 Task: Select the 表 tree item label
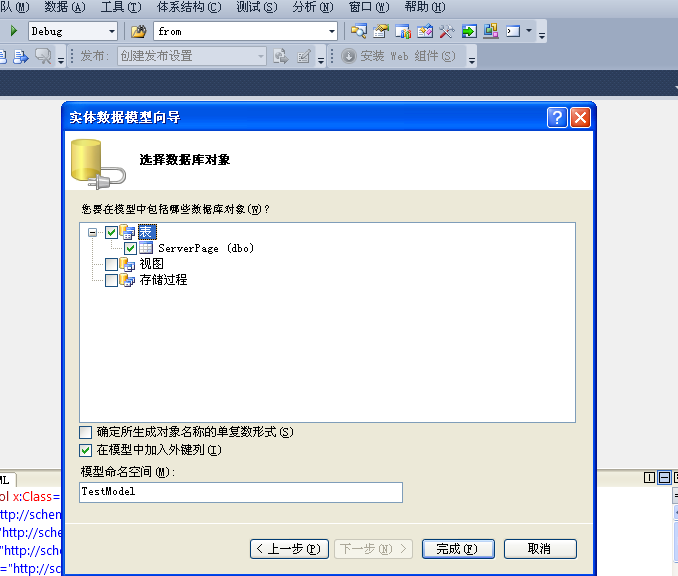point(147,232)
